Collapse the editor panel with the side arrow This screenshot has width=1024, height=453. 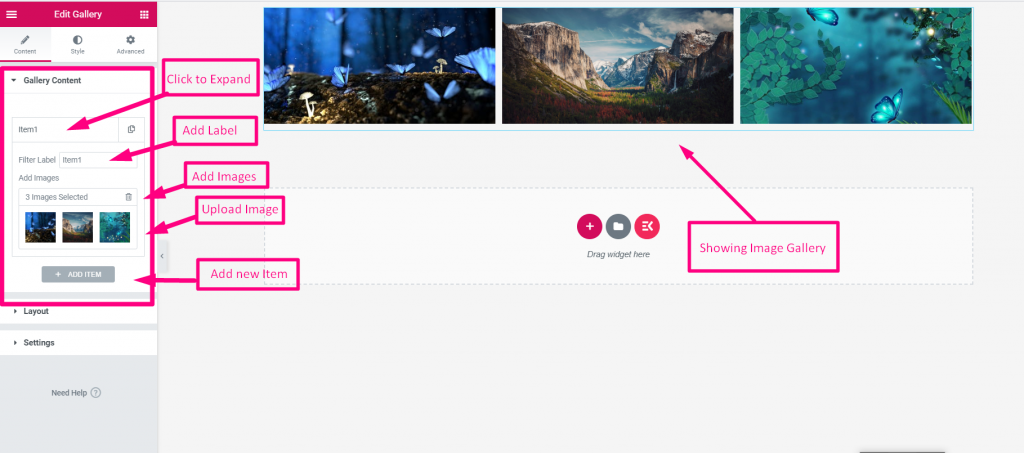tap(162, 256)
